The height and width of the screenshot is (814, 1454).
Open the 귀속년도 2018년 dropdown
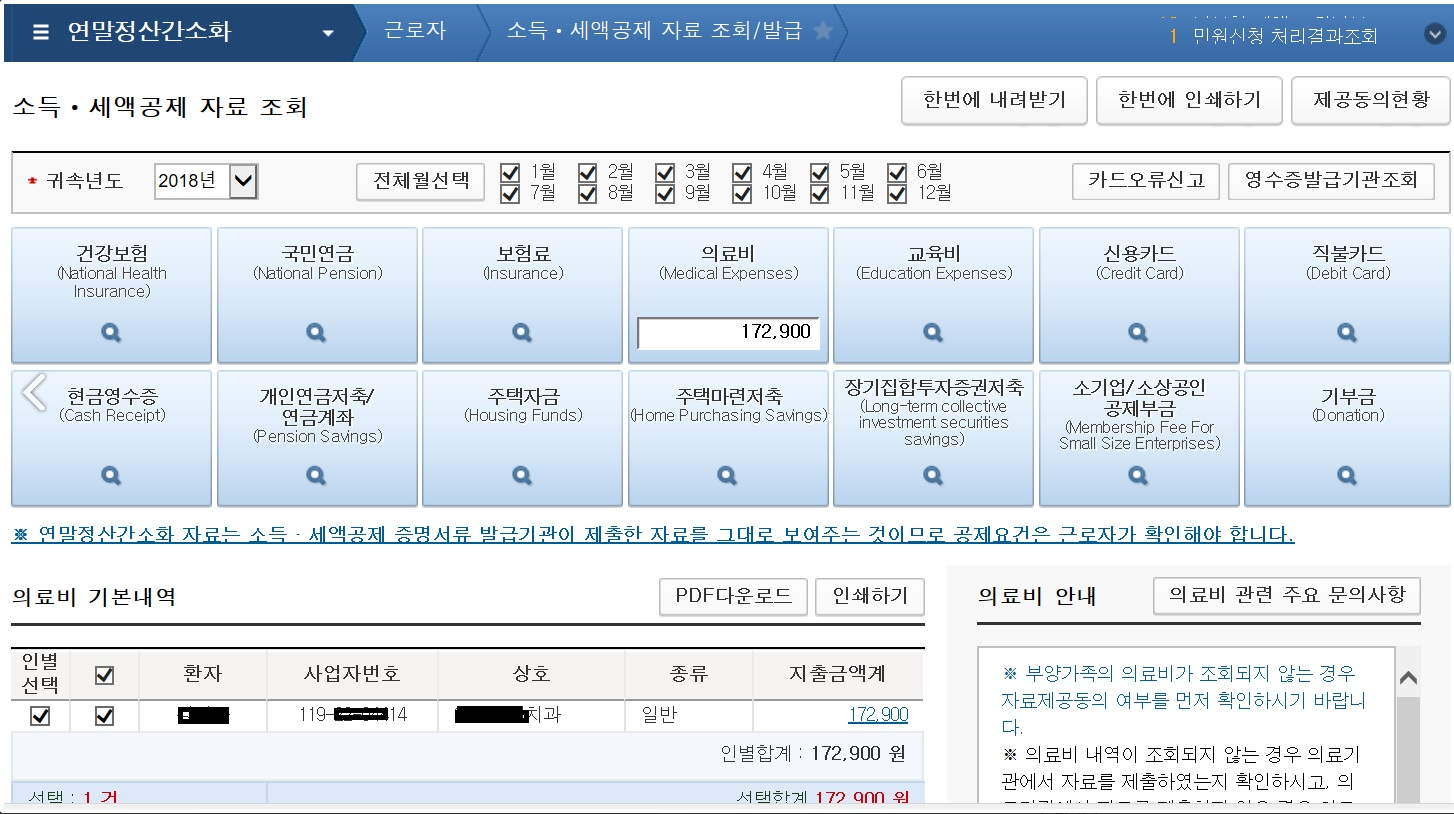(x=206, y=182)
